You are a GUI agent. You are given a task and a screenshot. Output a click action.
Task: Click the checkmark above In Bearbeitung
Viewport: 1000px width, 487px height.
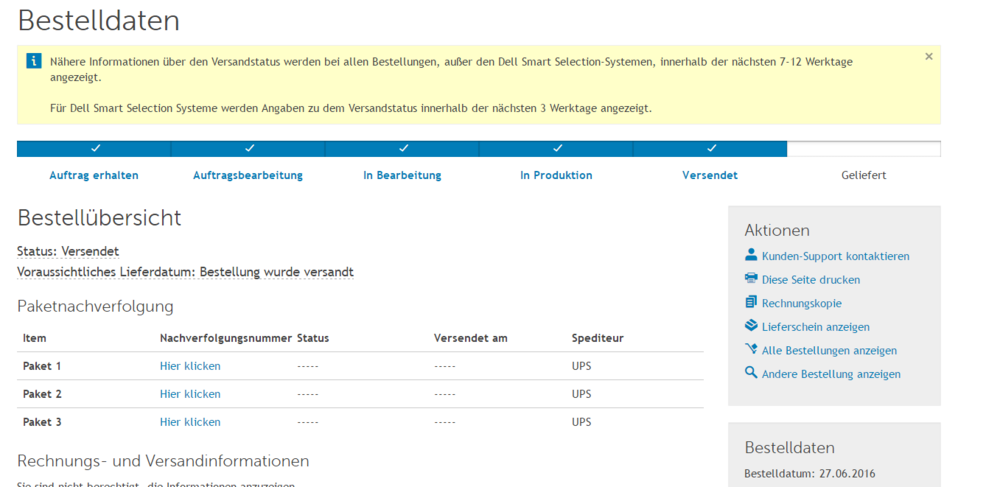coord(403,148)
